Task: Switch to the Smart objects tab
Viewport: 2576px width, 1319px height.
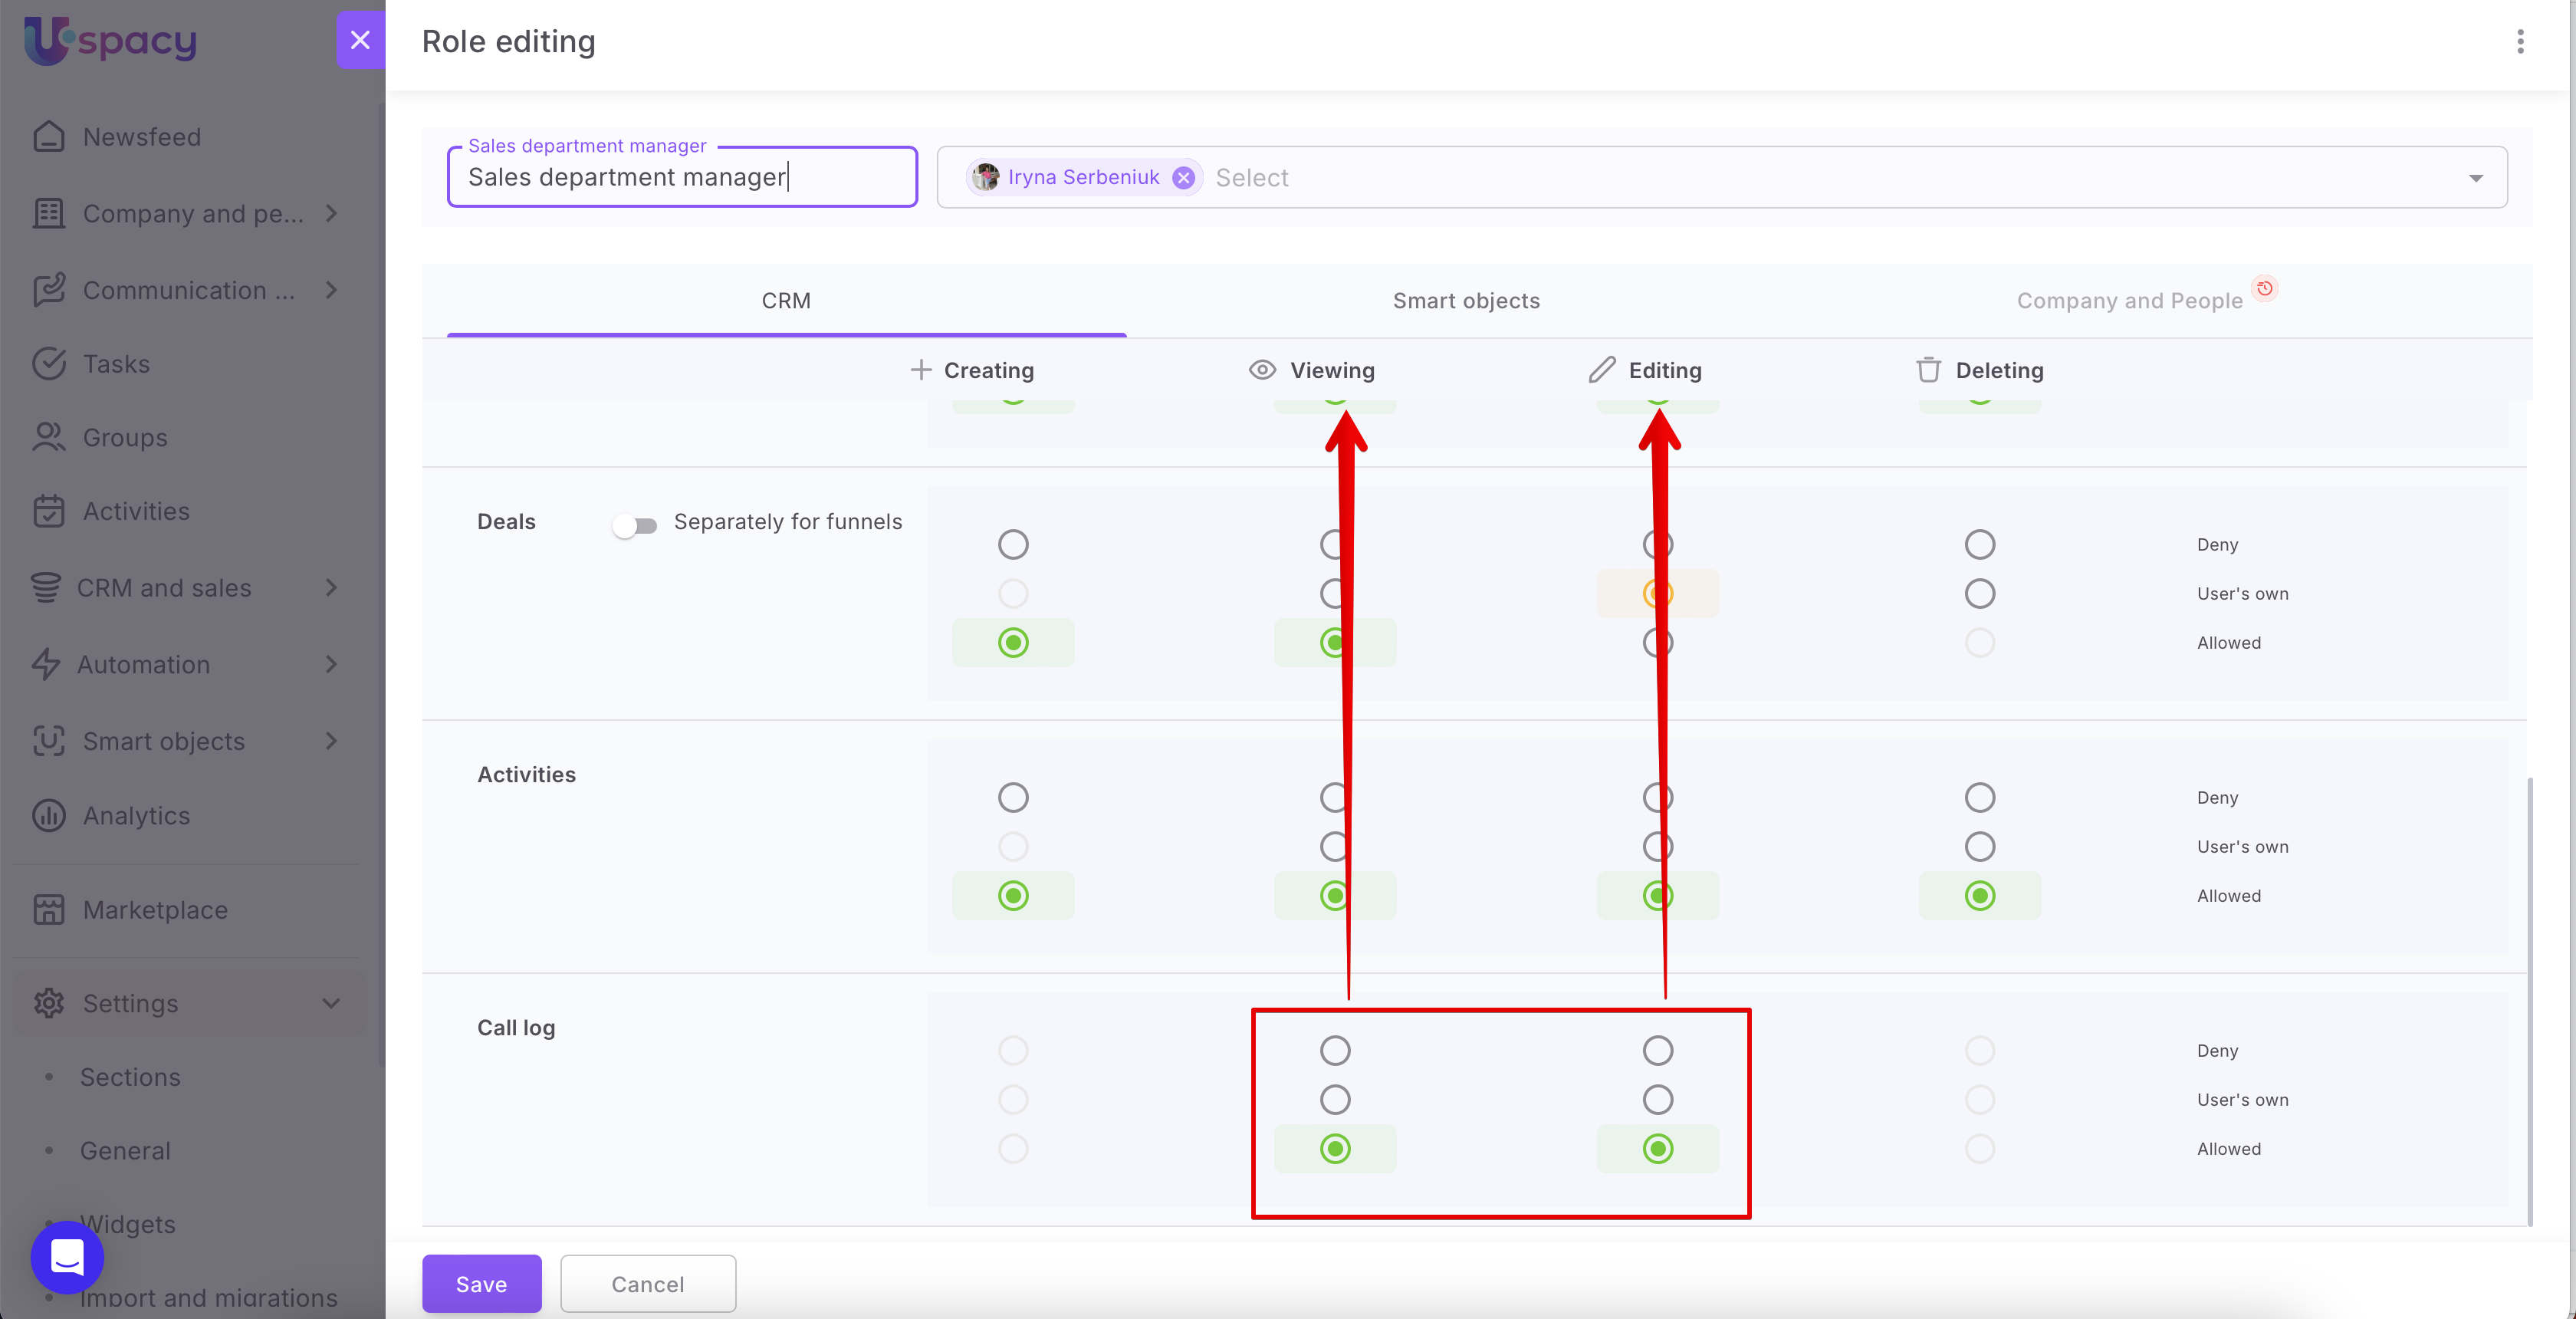Action: pyautogui.click(x=1466, y=301)
